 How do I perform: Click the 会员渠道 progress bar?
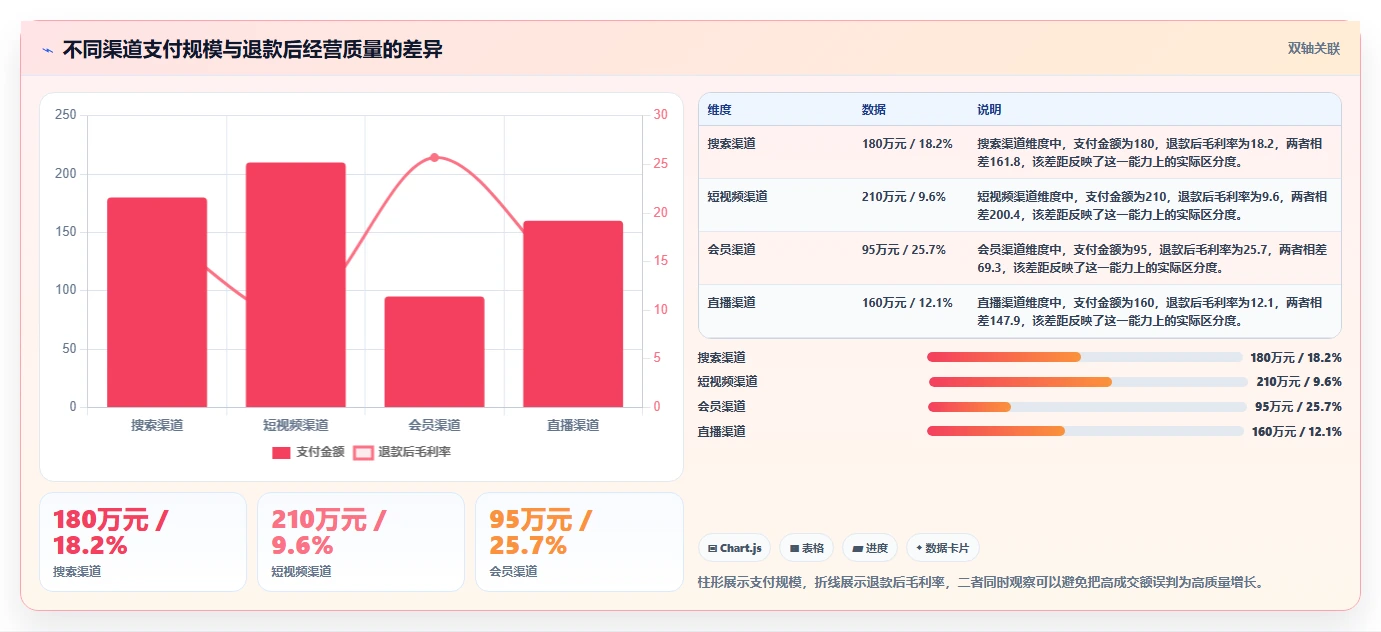click(1088, 407)
